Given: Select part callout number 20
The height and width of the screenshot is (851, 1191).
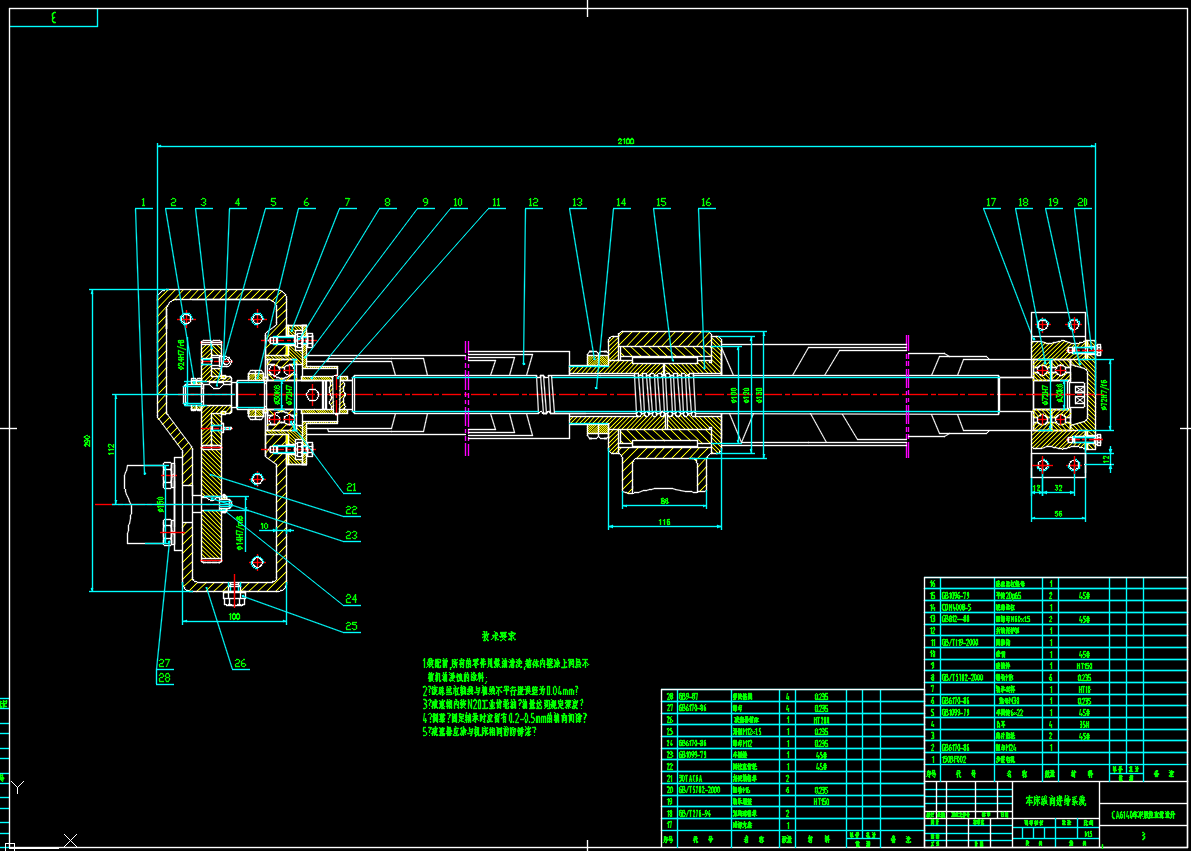Looking at the screenshot, I should 1082,202.
